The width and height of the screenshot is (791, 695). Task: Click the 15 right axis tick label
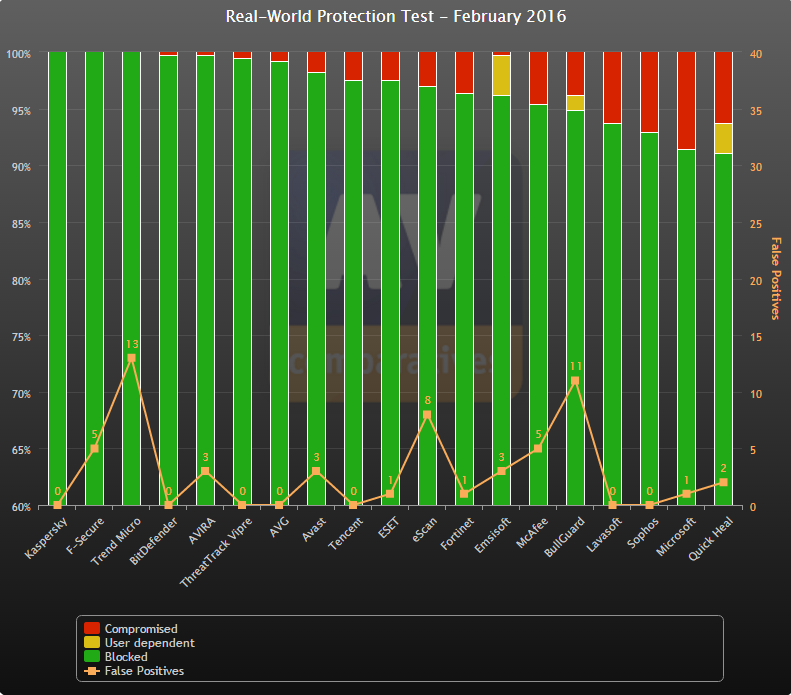pyautogui.click(x=756, y=337)
